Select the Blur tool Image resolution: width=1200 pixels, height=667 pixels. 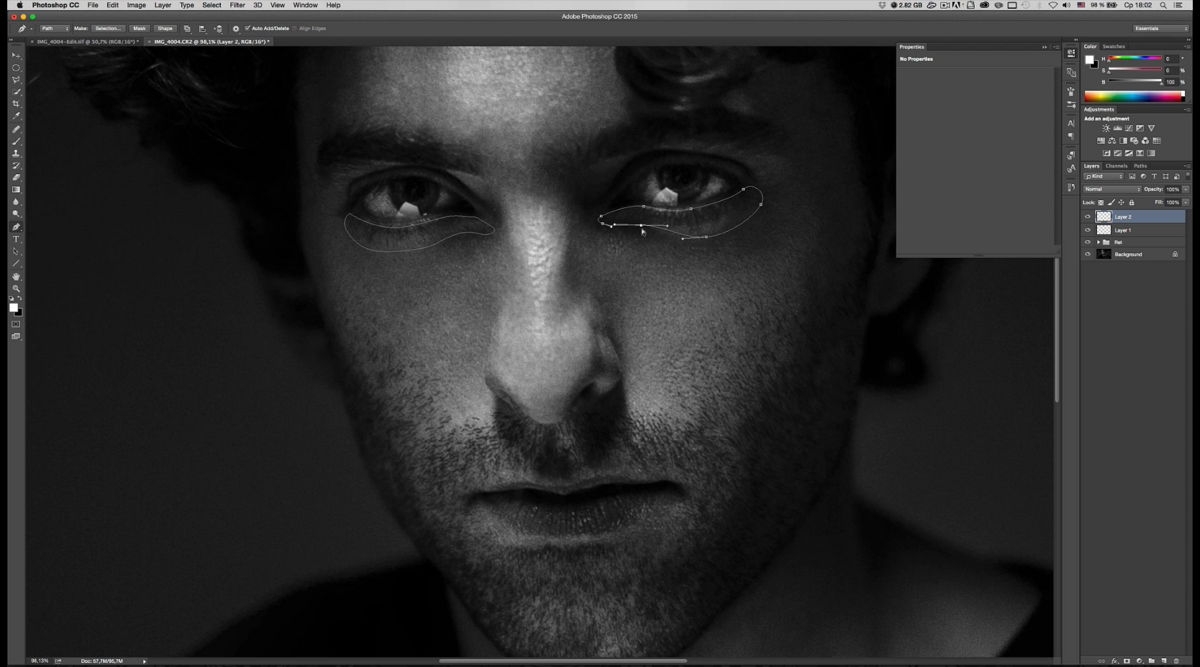pyautogui.click(x=16, y=202)
